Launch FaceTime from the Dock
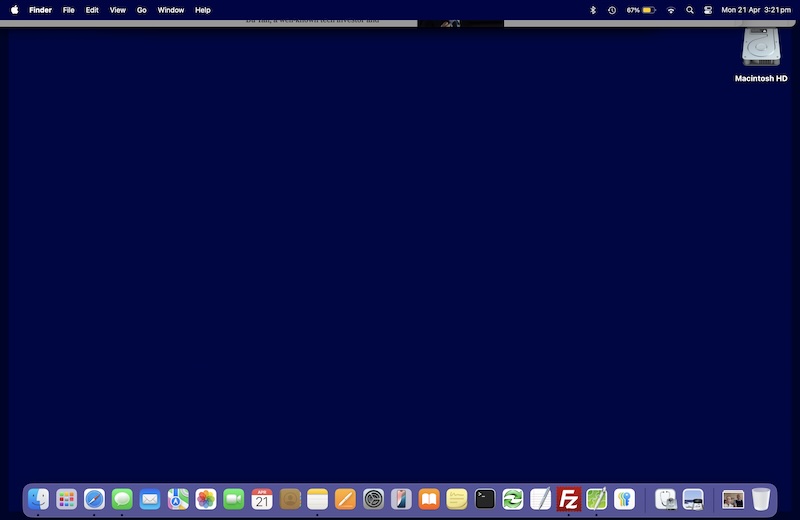This screenshot has width=800, height=520. [x=234, y=498]
